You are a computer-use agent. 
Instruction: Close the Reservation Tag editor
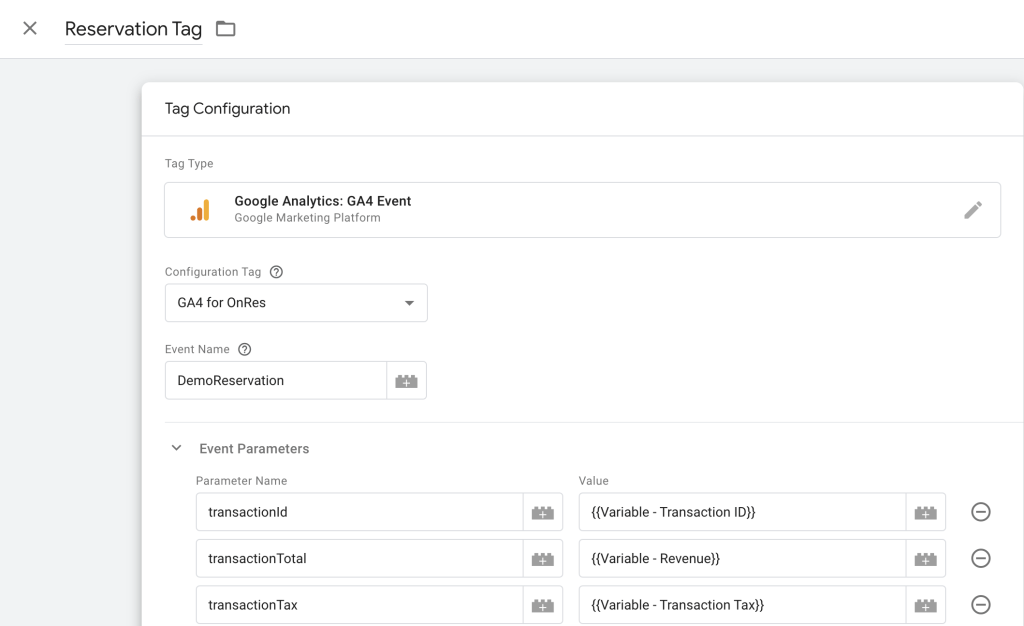pyautogui.click(x=30, y=28)
